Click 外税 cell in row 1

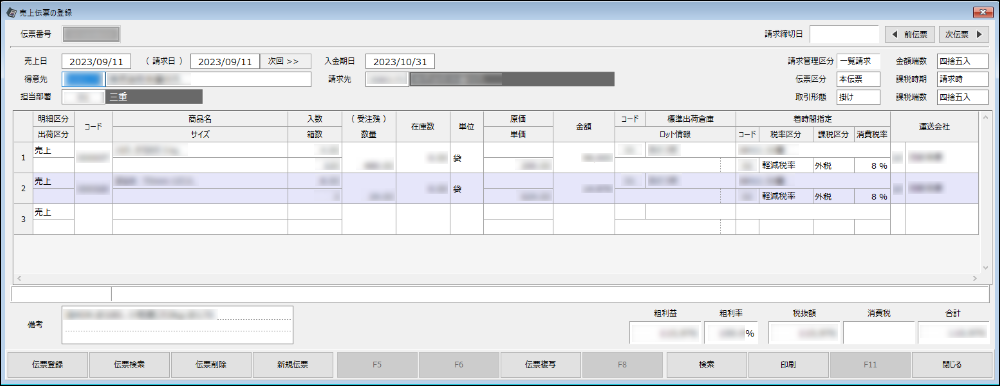(834, 165)
